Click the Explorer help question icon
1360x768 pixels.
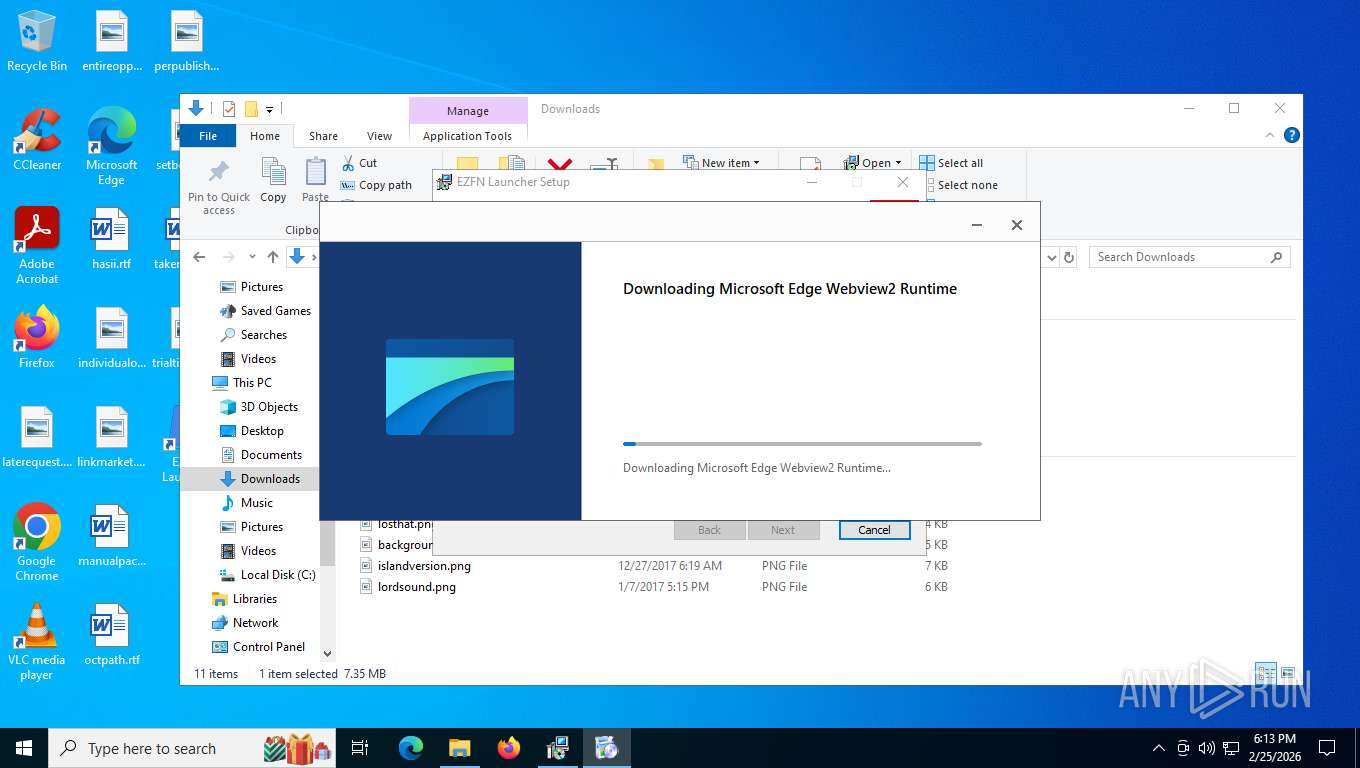[x=1292, y=135]
